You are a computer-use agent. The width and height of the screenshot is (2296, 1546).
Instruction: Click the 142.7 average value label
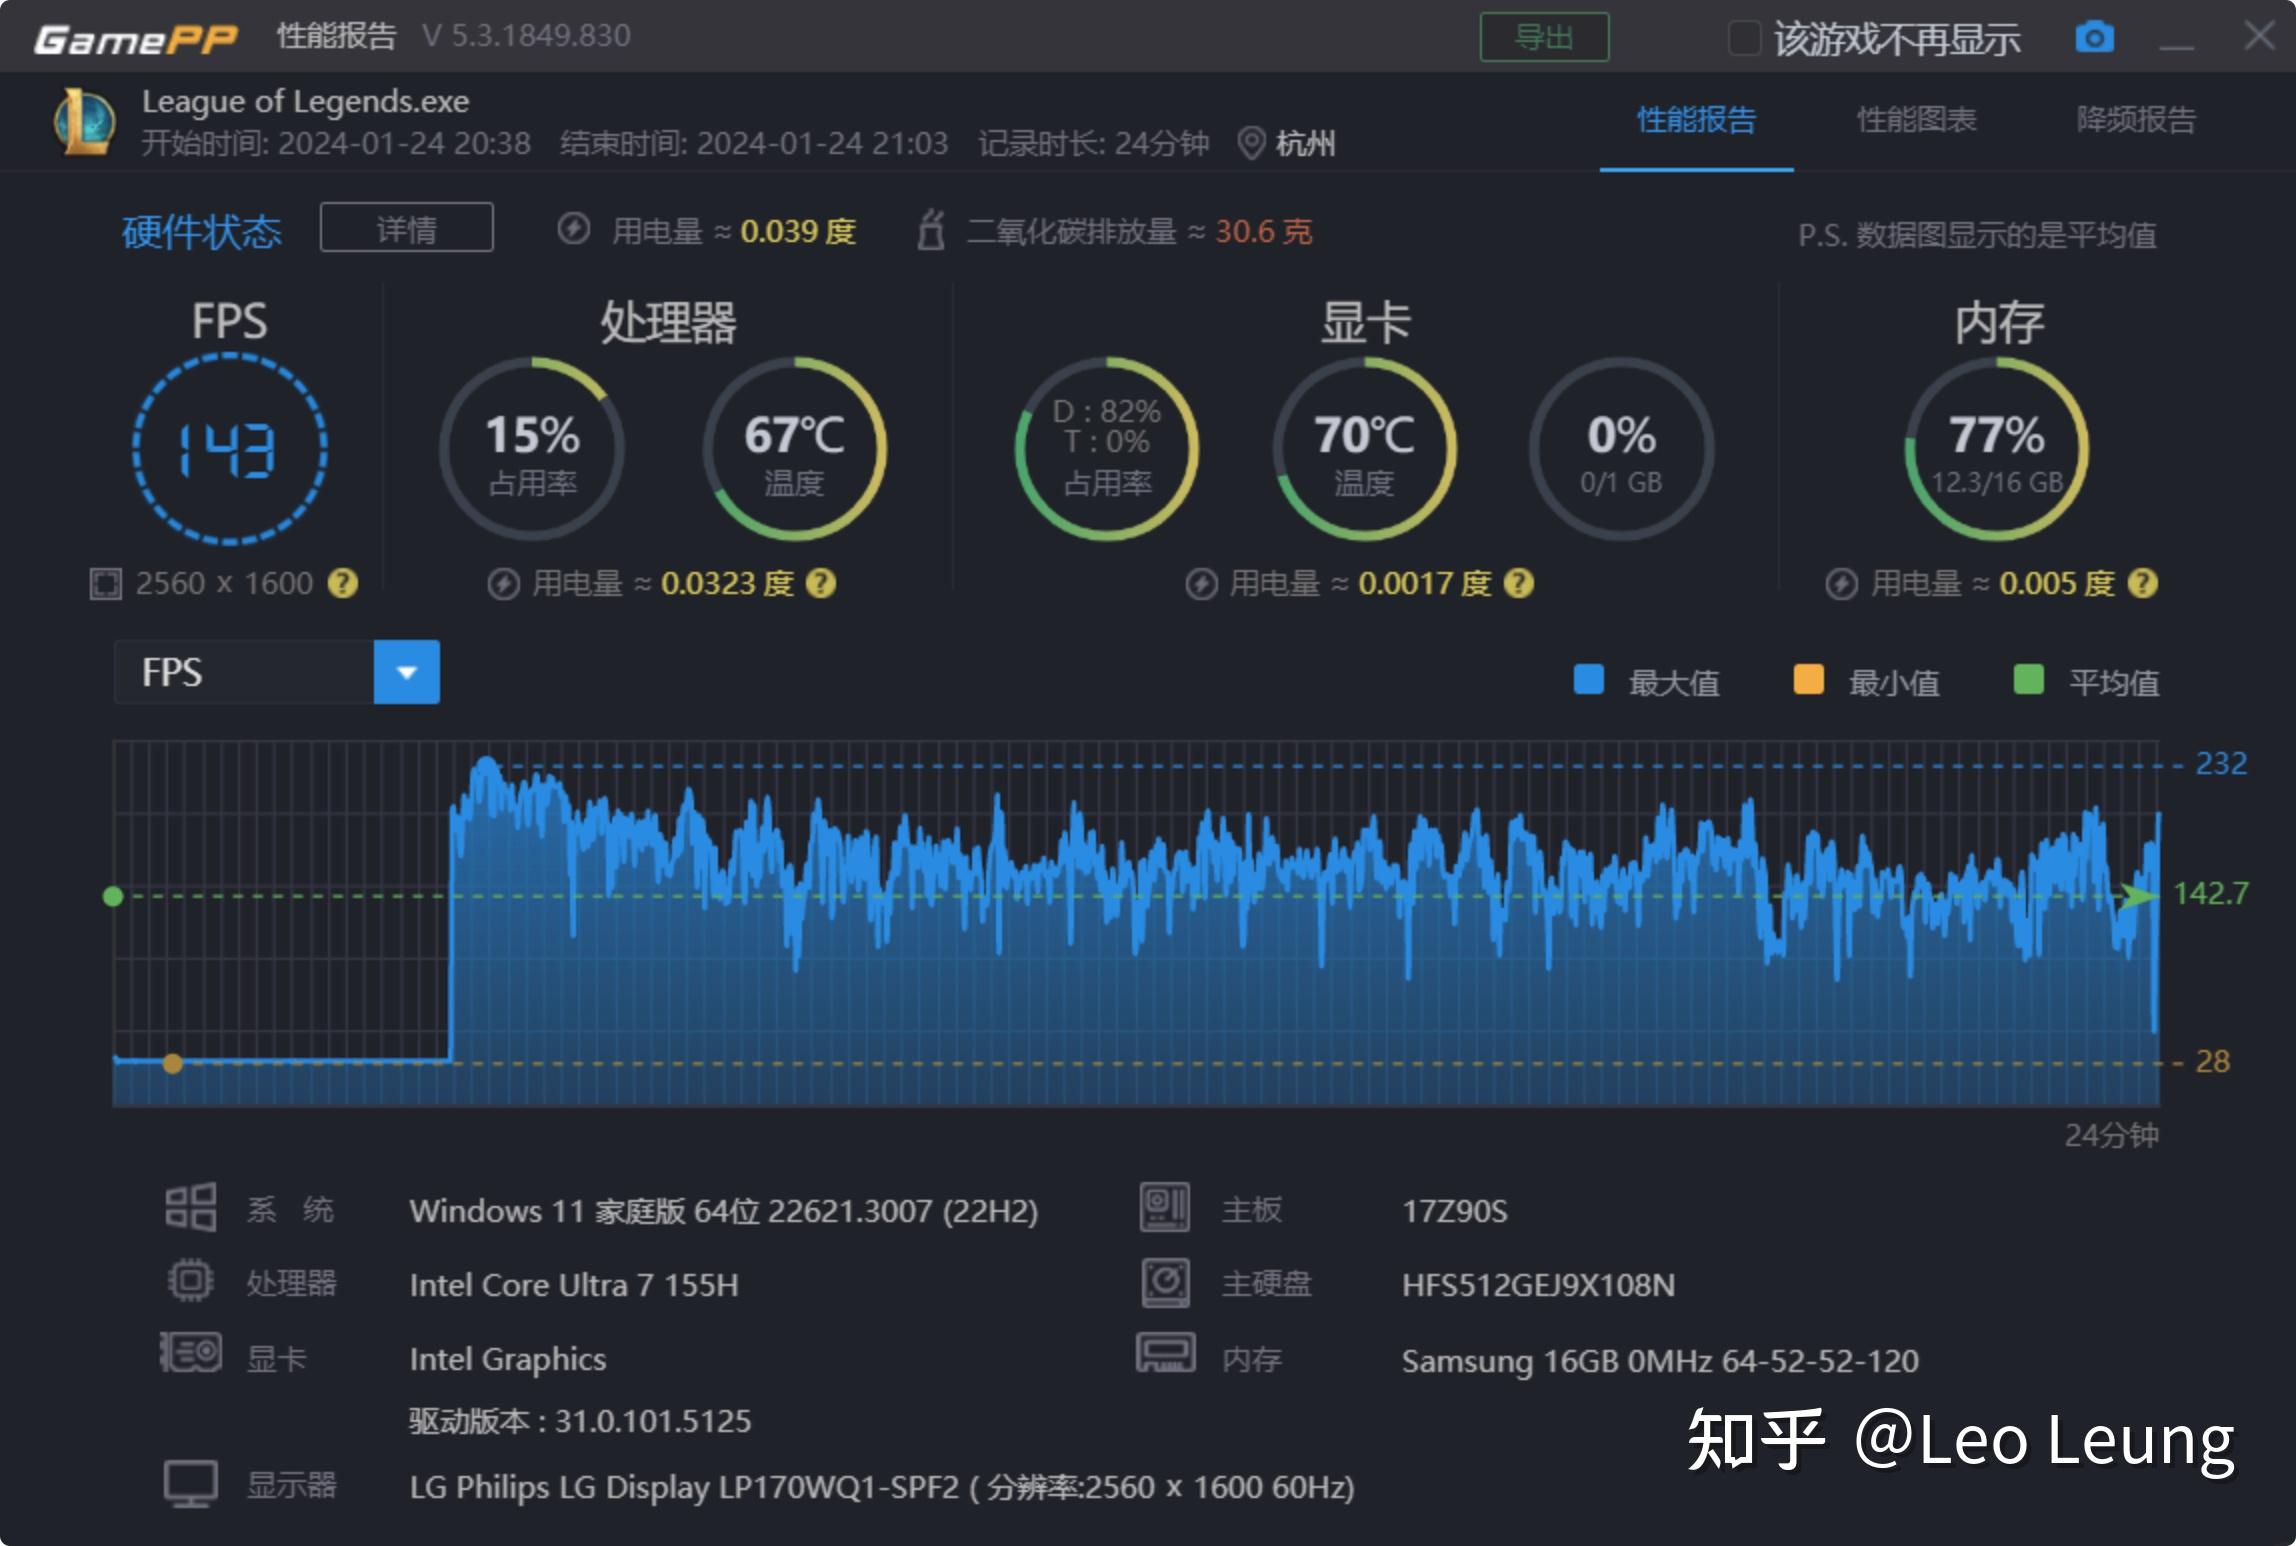tap(2211, 894)
